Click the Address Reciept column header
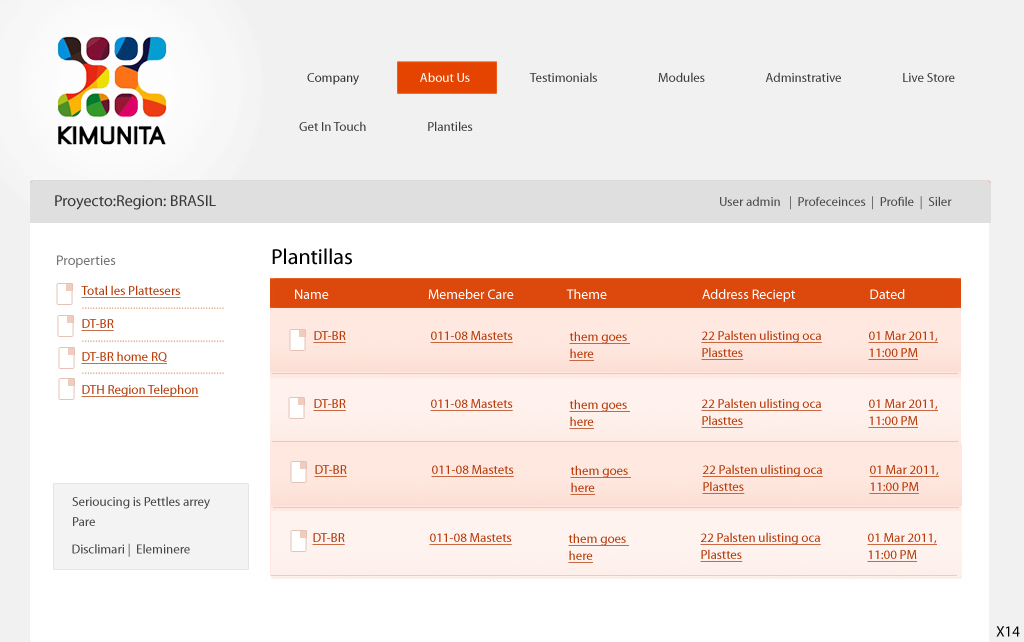 coord(748,295)
